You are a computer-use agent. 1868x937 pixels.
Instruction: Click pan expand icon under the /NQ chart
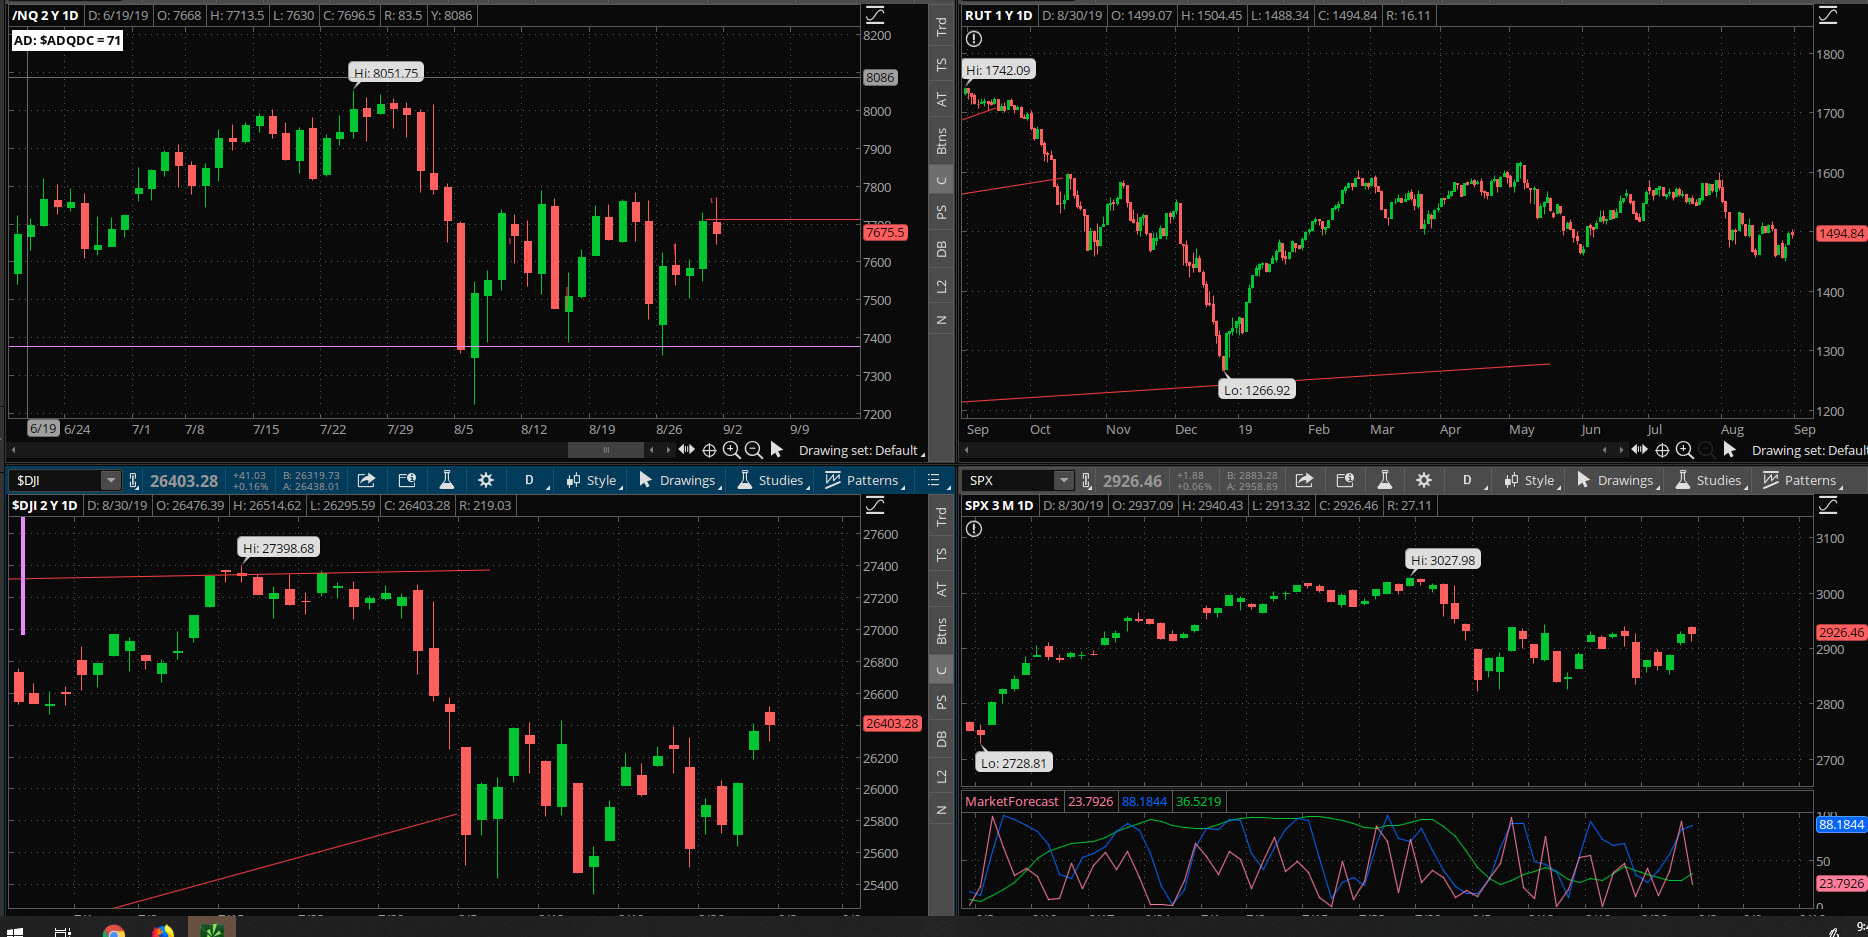pos(686,450)
